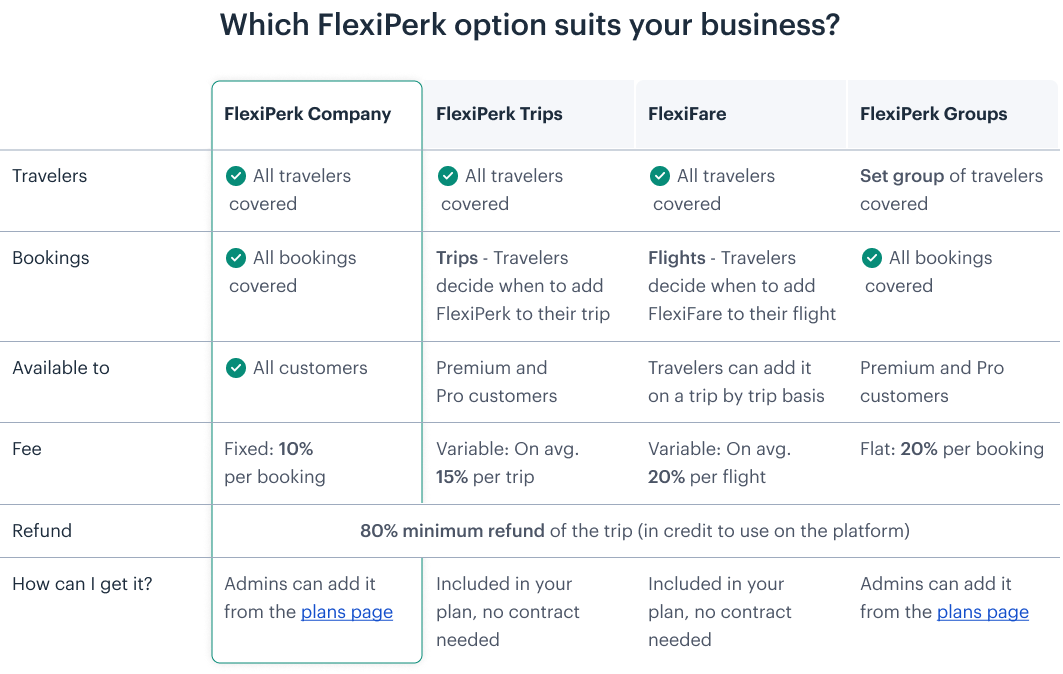Click the How can I get it? label
Image resolution: width=1063 pixels, height=674 pixels.
click(82, 584)
